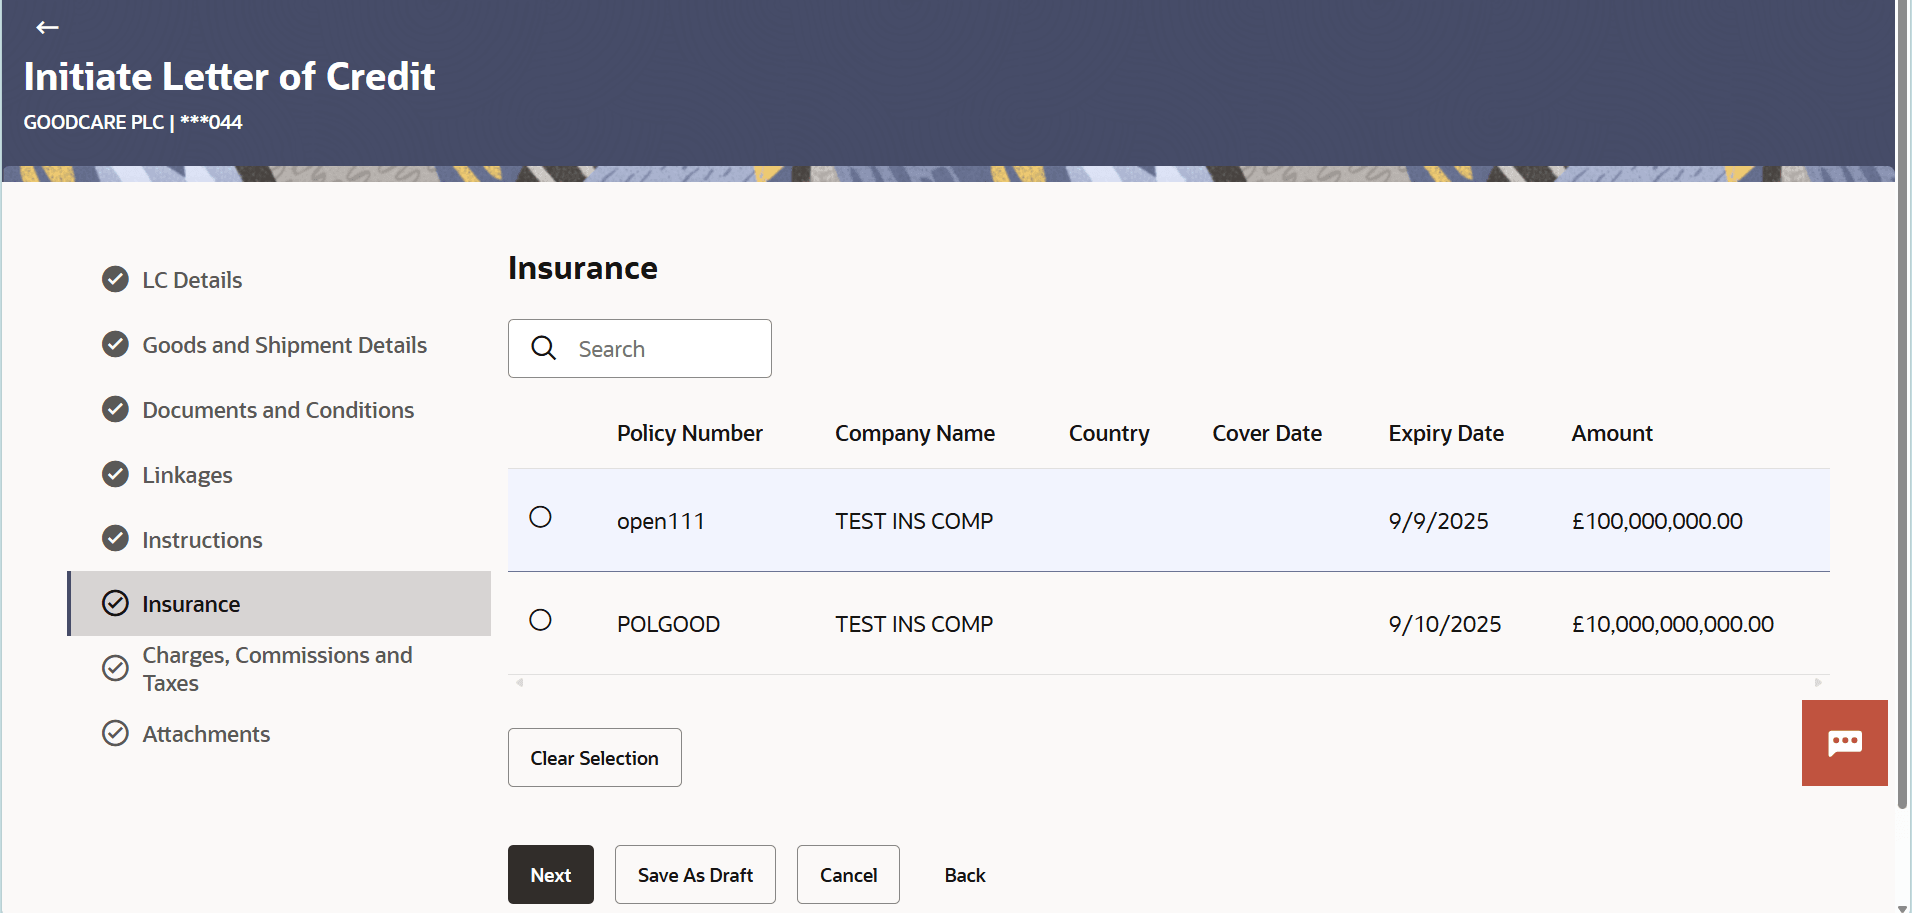The width and height of the screenshot is (1912, 913).
Task: Go to Documents and Conditions step
Action: click(278, 410)
